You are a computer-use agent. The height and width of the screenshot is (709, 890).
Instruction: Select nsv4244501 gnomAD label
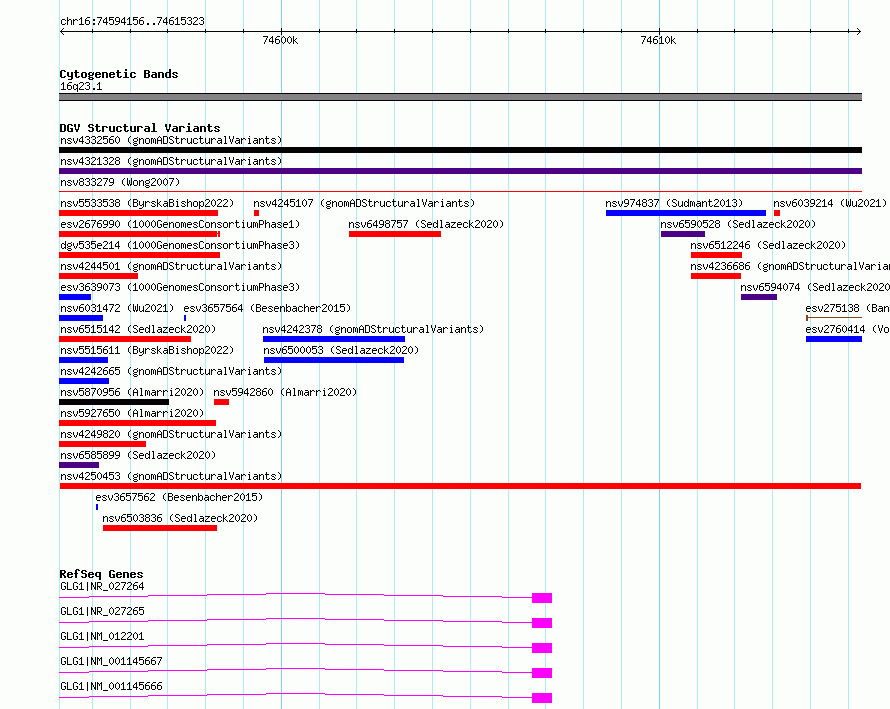click(171, 266)
